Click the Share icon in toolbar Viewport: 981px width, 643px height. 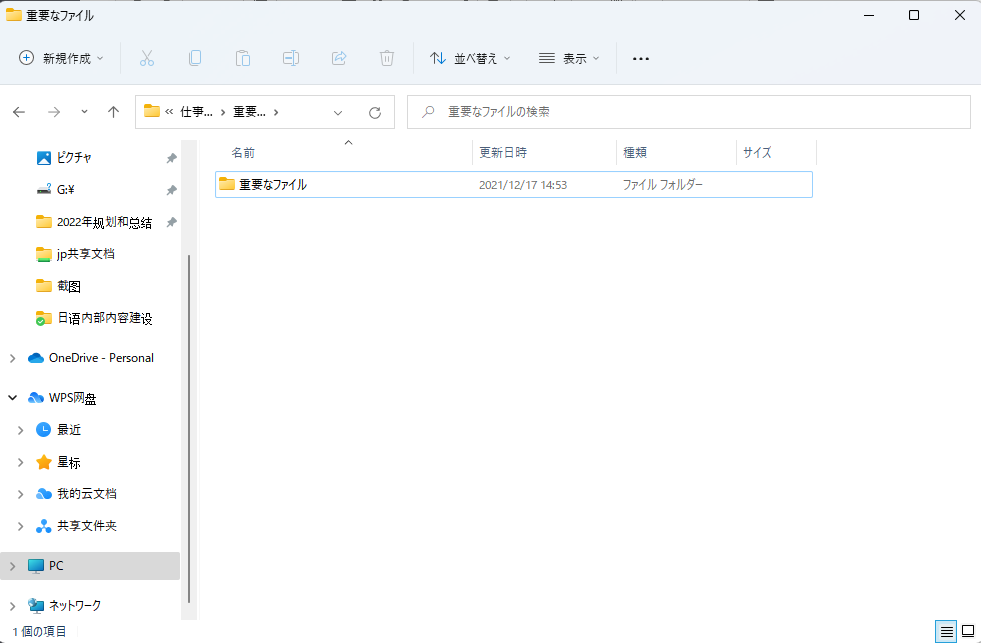339,58
